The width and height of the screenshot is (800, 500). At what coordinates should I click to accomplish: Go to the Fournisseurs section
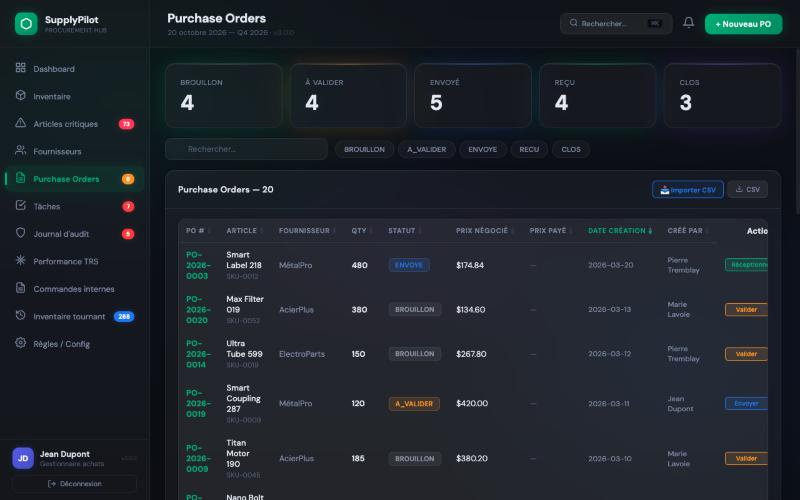[74, 151]
